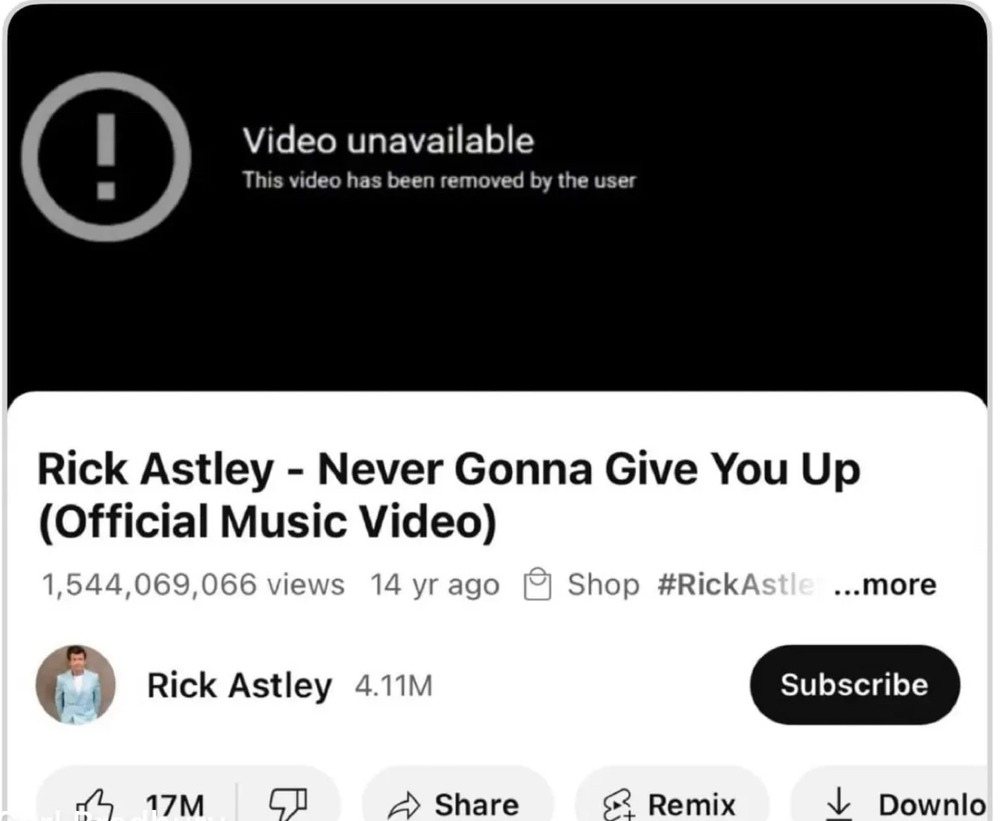Tap the Remix button label
This screenshot has width=1000, height=821.
coord(692,805)
